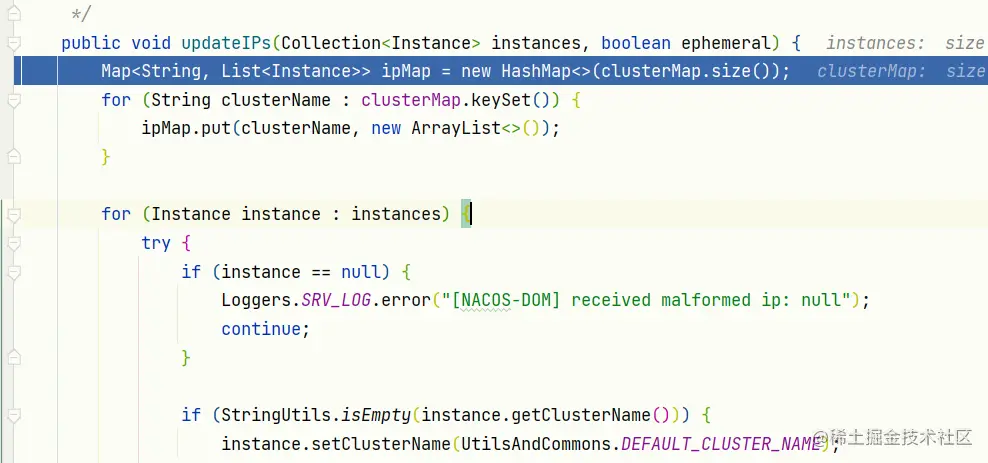Click the 'boolean' keyword

(x=636, y=43)
